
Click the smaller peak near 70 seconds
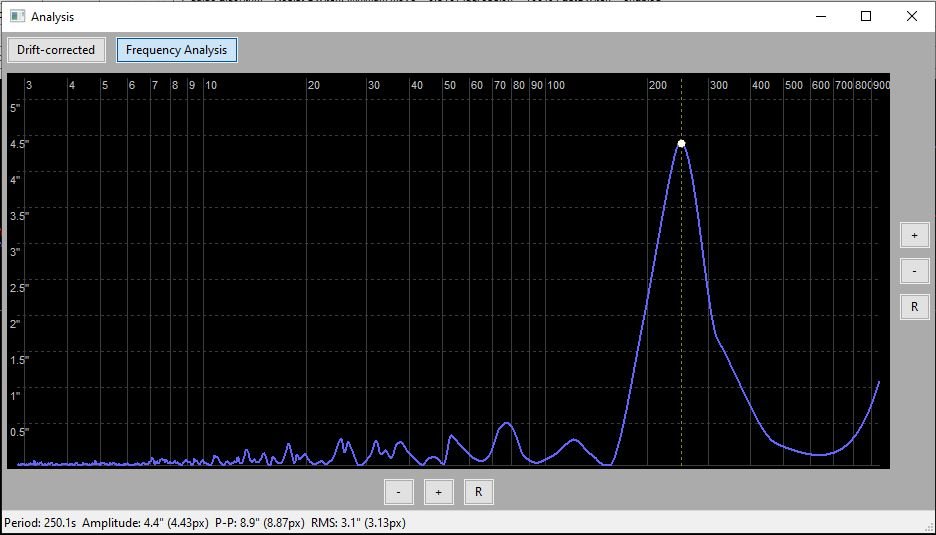(507, 424)
